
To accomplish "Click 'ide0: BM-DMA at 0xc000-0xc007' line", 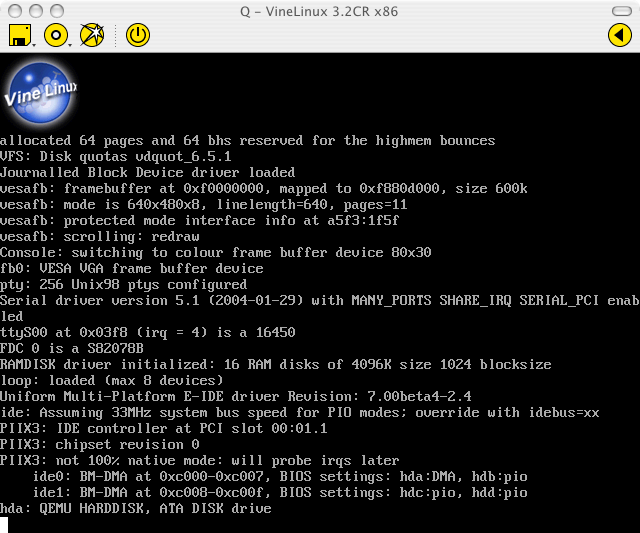I will (280, 476).
